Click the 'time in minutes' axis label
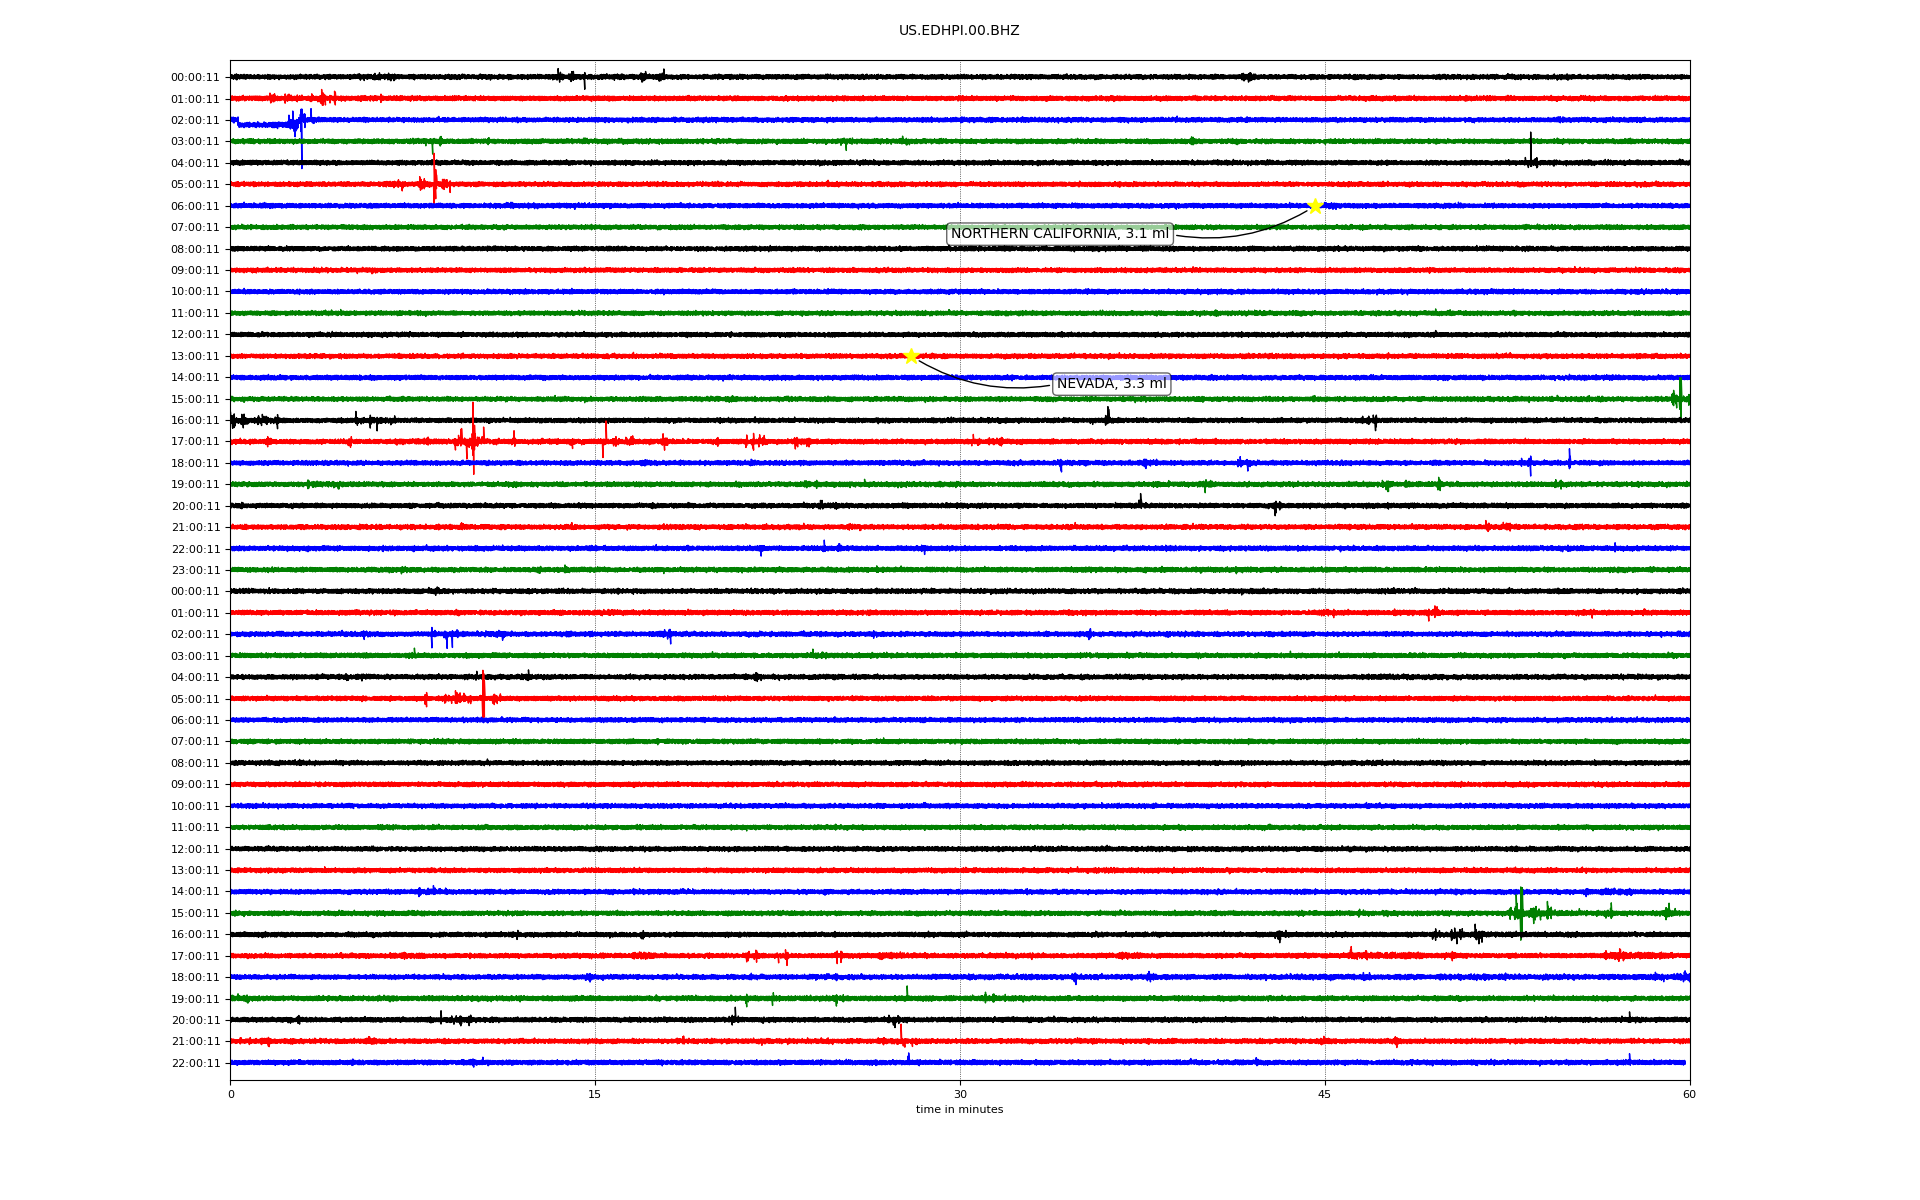This screenshot has width=1920, height=1200. [x=959, y=1110]
